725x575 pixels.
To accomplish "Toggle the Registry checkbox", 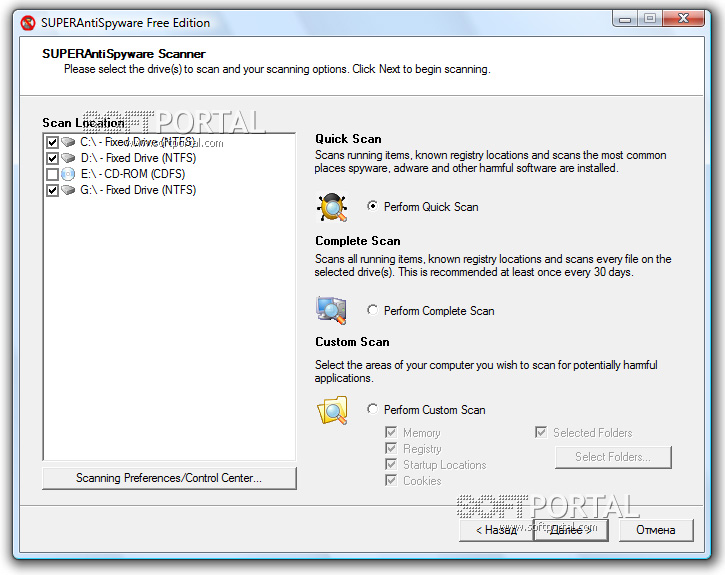I will (x=391, y=448).
